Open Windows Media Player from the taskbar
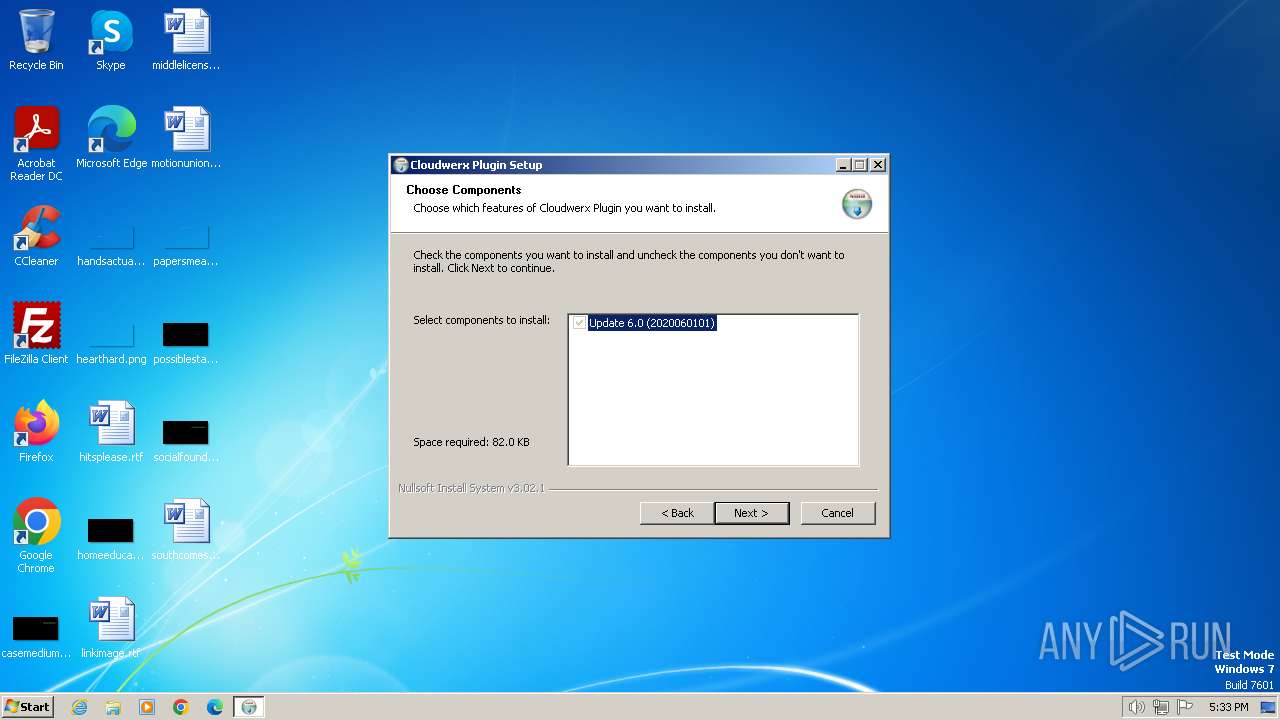The image size is (1280, 720). tap(147, 707)
